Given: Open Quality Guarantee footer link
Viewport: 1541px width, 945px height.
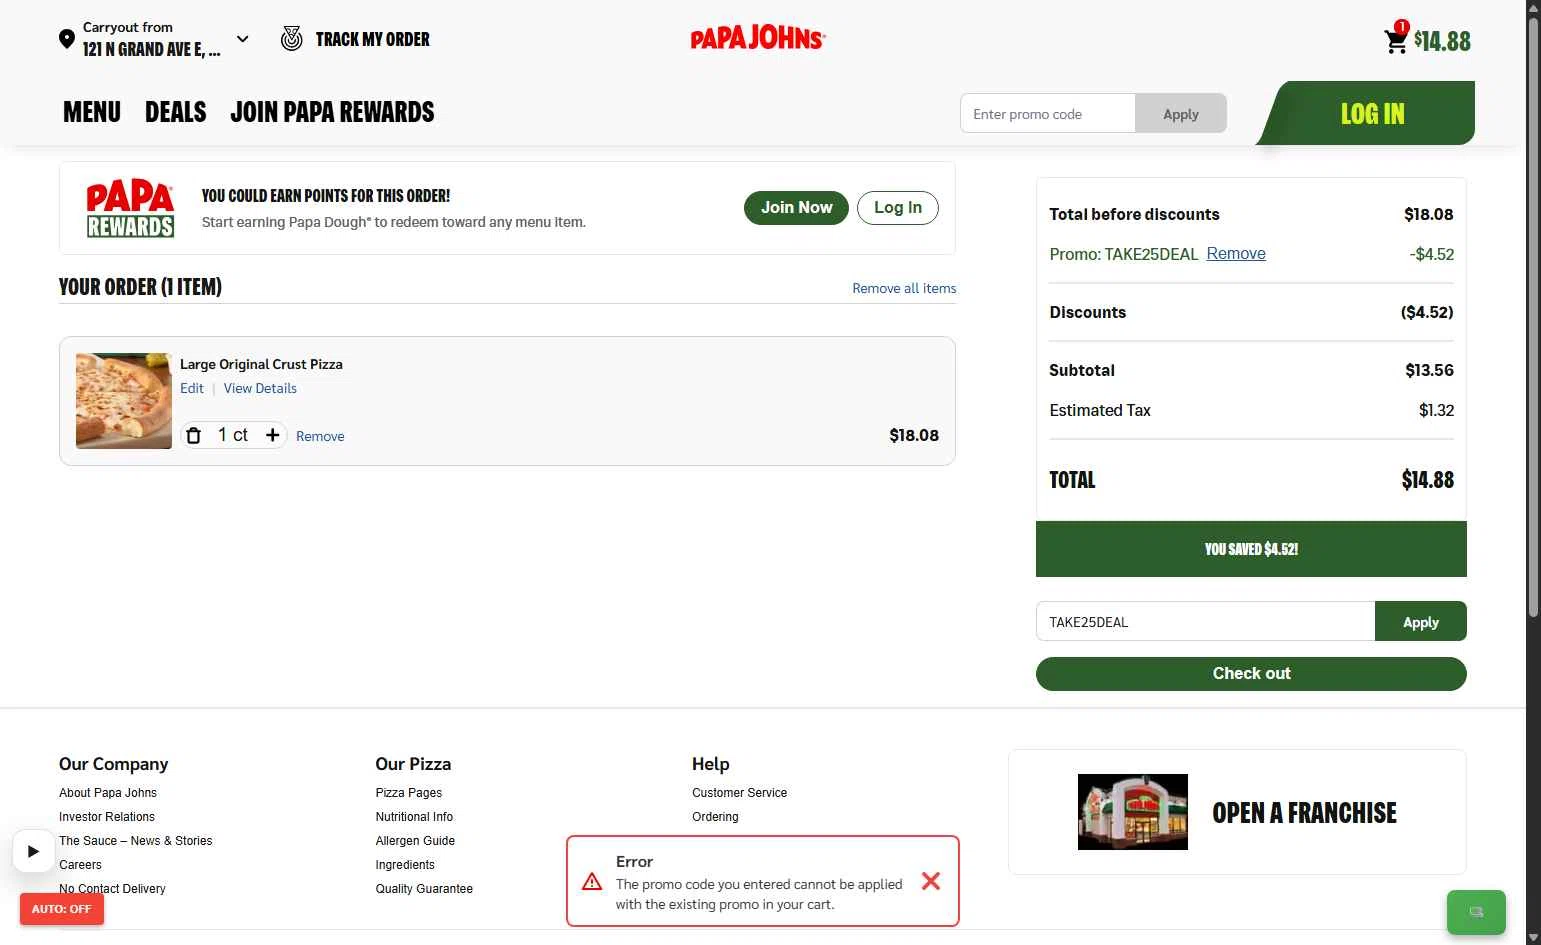Looking at the screenshot, I should click(424, 889).
